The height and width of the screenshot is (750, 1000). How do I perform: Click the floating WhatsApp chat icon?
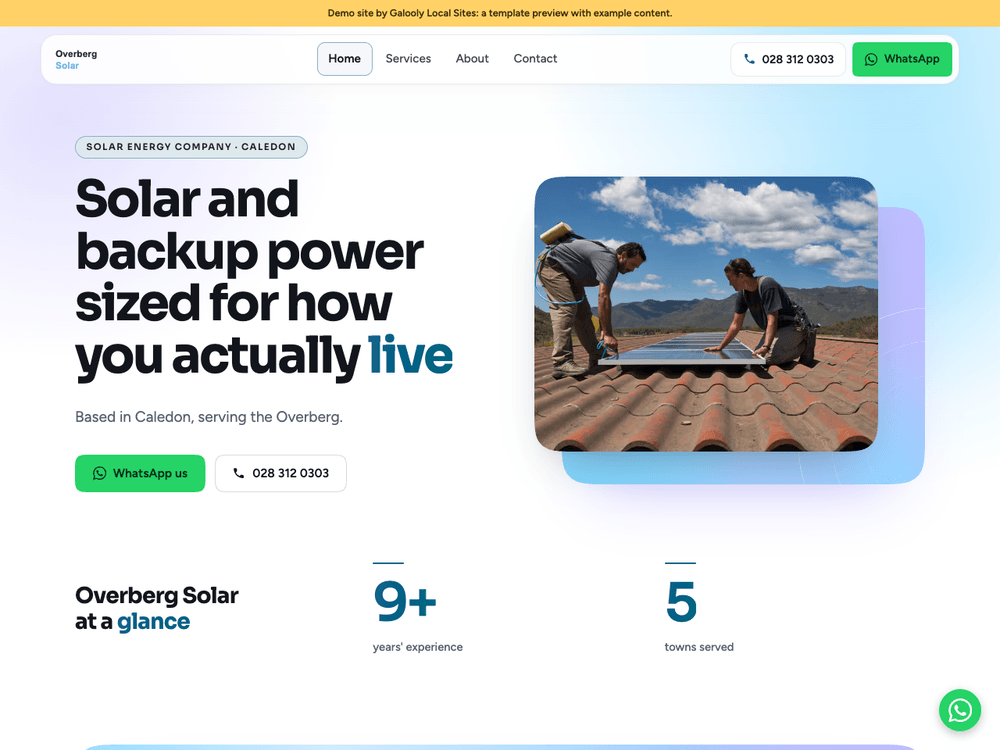959,710
